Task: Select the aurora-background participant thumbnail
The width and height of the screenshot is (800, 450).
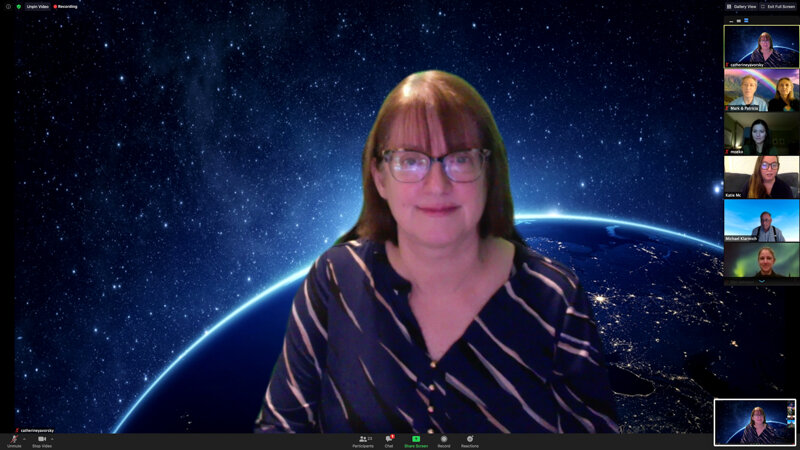Action: [761, 260]
